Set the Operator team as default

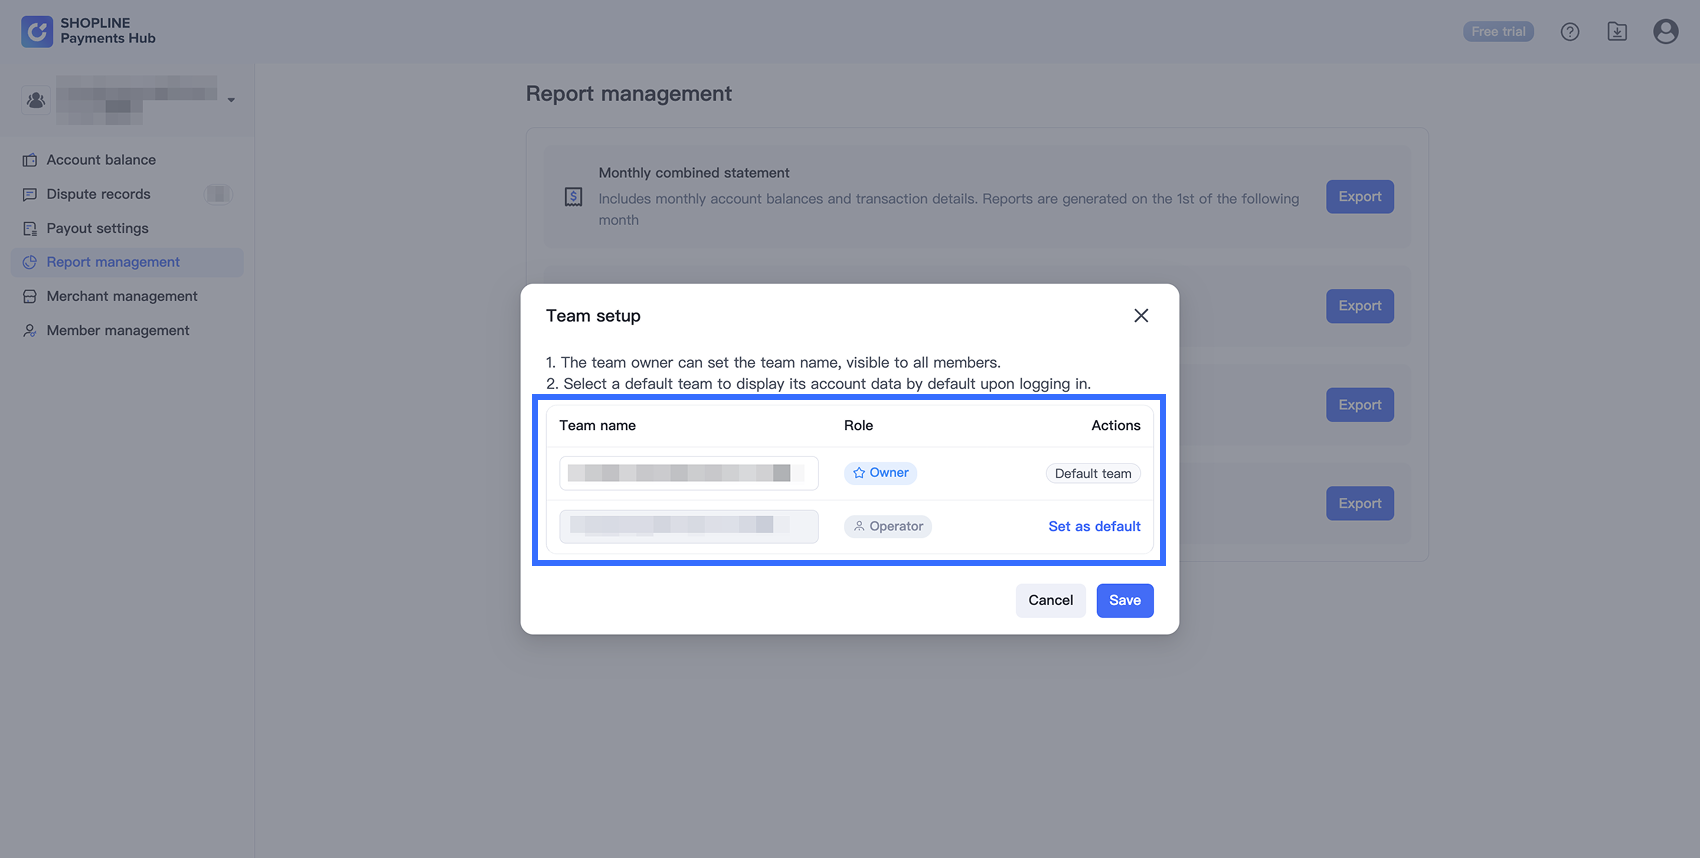(1094, 526)
